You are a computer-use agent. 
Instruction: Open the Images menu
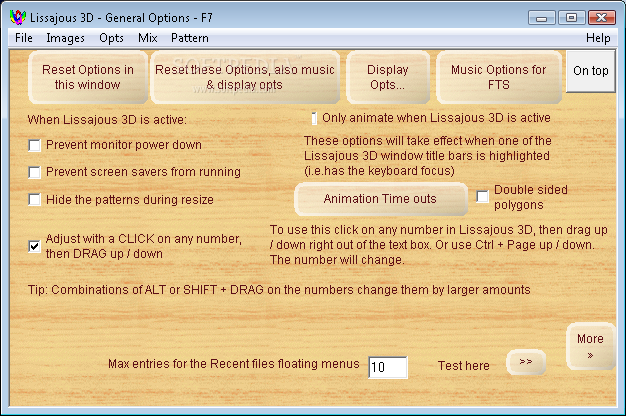pyautogui.click(x=65, y=38)
